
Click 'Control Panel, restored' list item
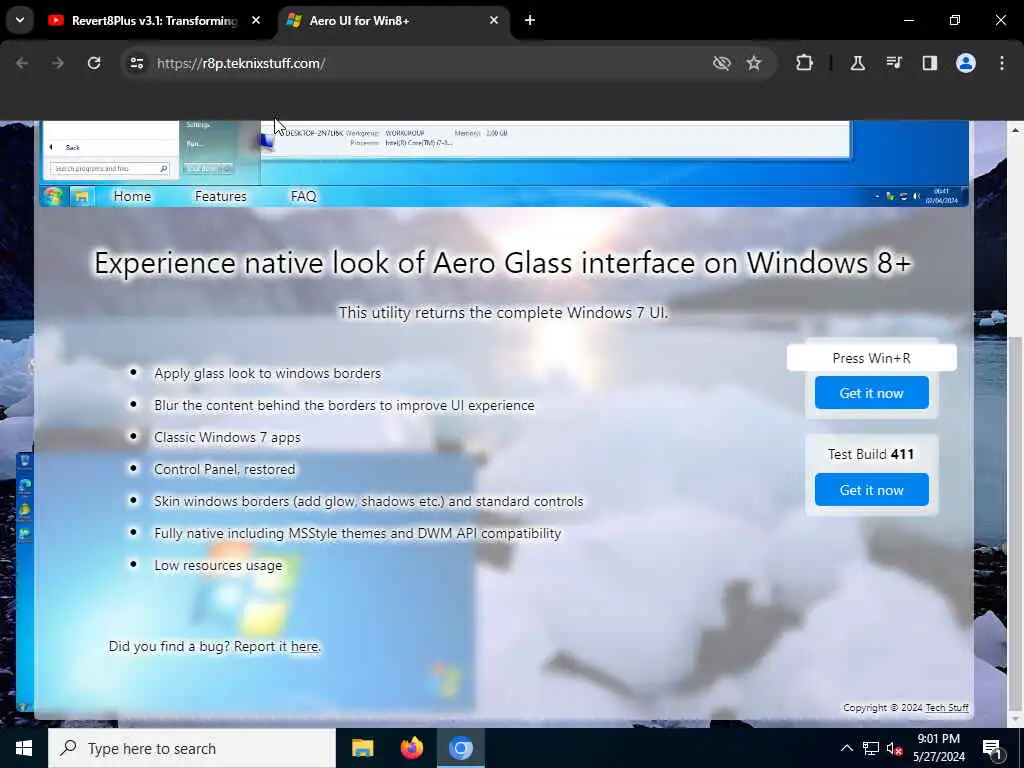(225, 470)
